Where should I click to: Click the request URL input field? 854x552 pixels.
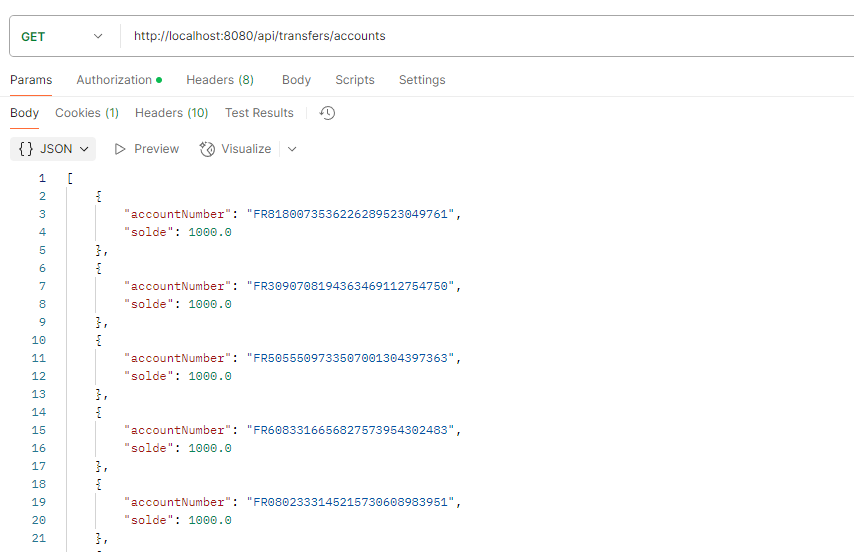(480, 36)
